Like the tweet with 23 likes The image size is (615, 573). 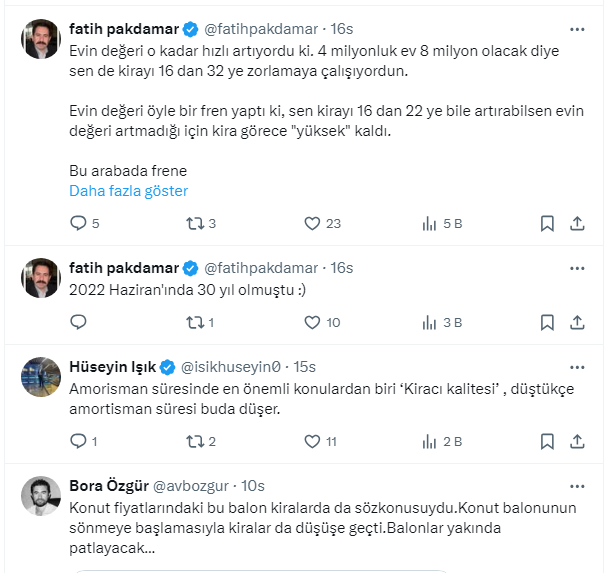pyautogui.click(x=311, y=223)
